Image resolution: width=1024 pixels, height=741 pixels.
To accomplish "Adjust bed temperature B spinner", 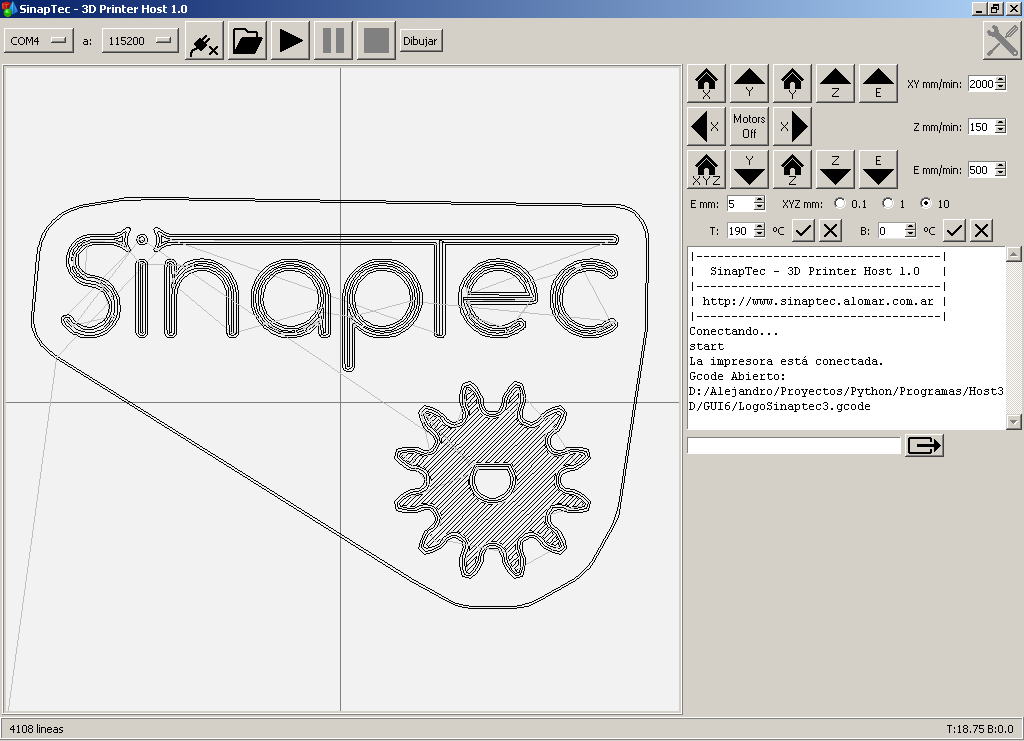I will pyautogui.click(x=910, y=230).
